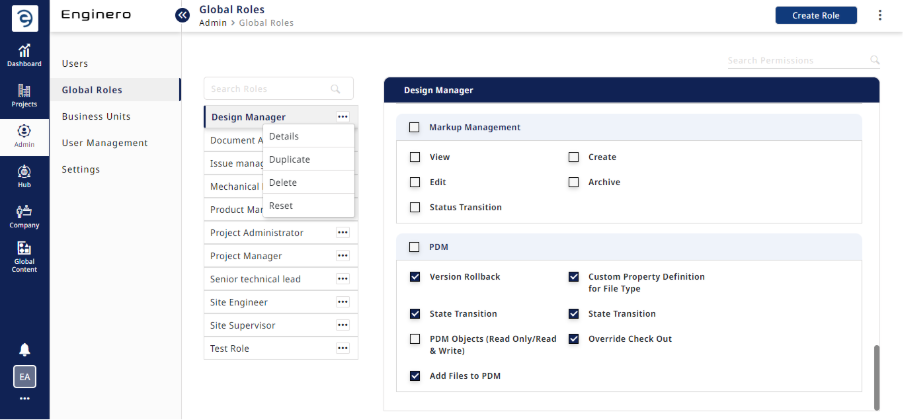Open notifications bell icon
Image resolution: width=903 pixels, height=420 pixels.
pyautogui.click(x=24, y=349)
